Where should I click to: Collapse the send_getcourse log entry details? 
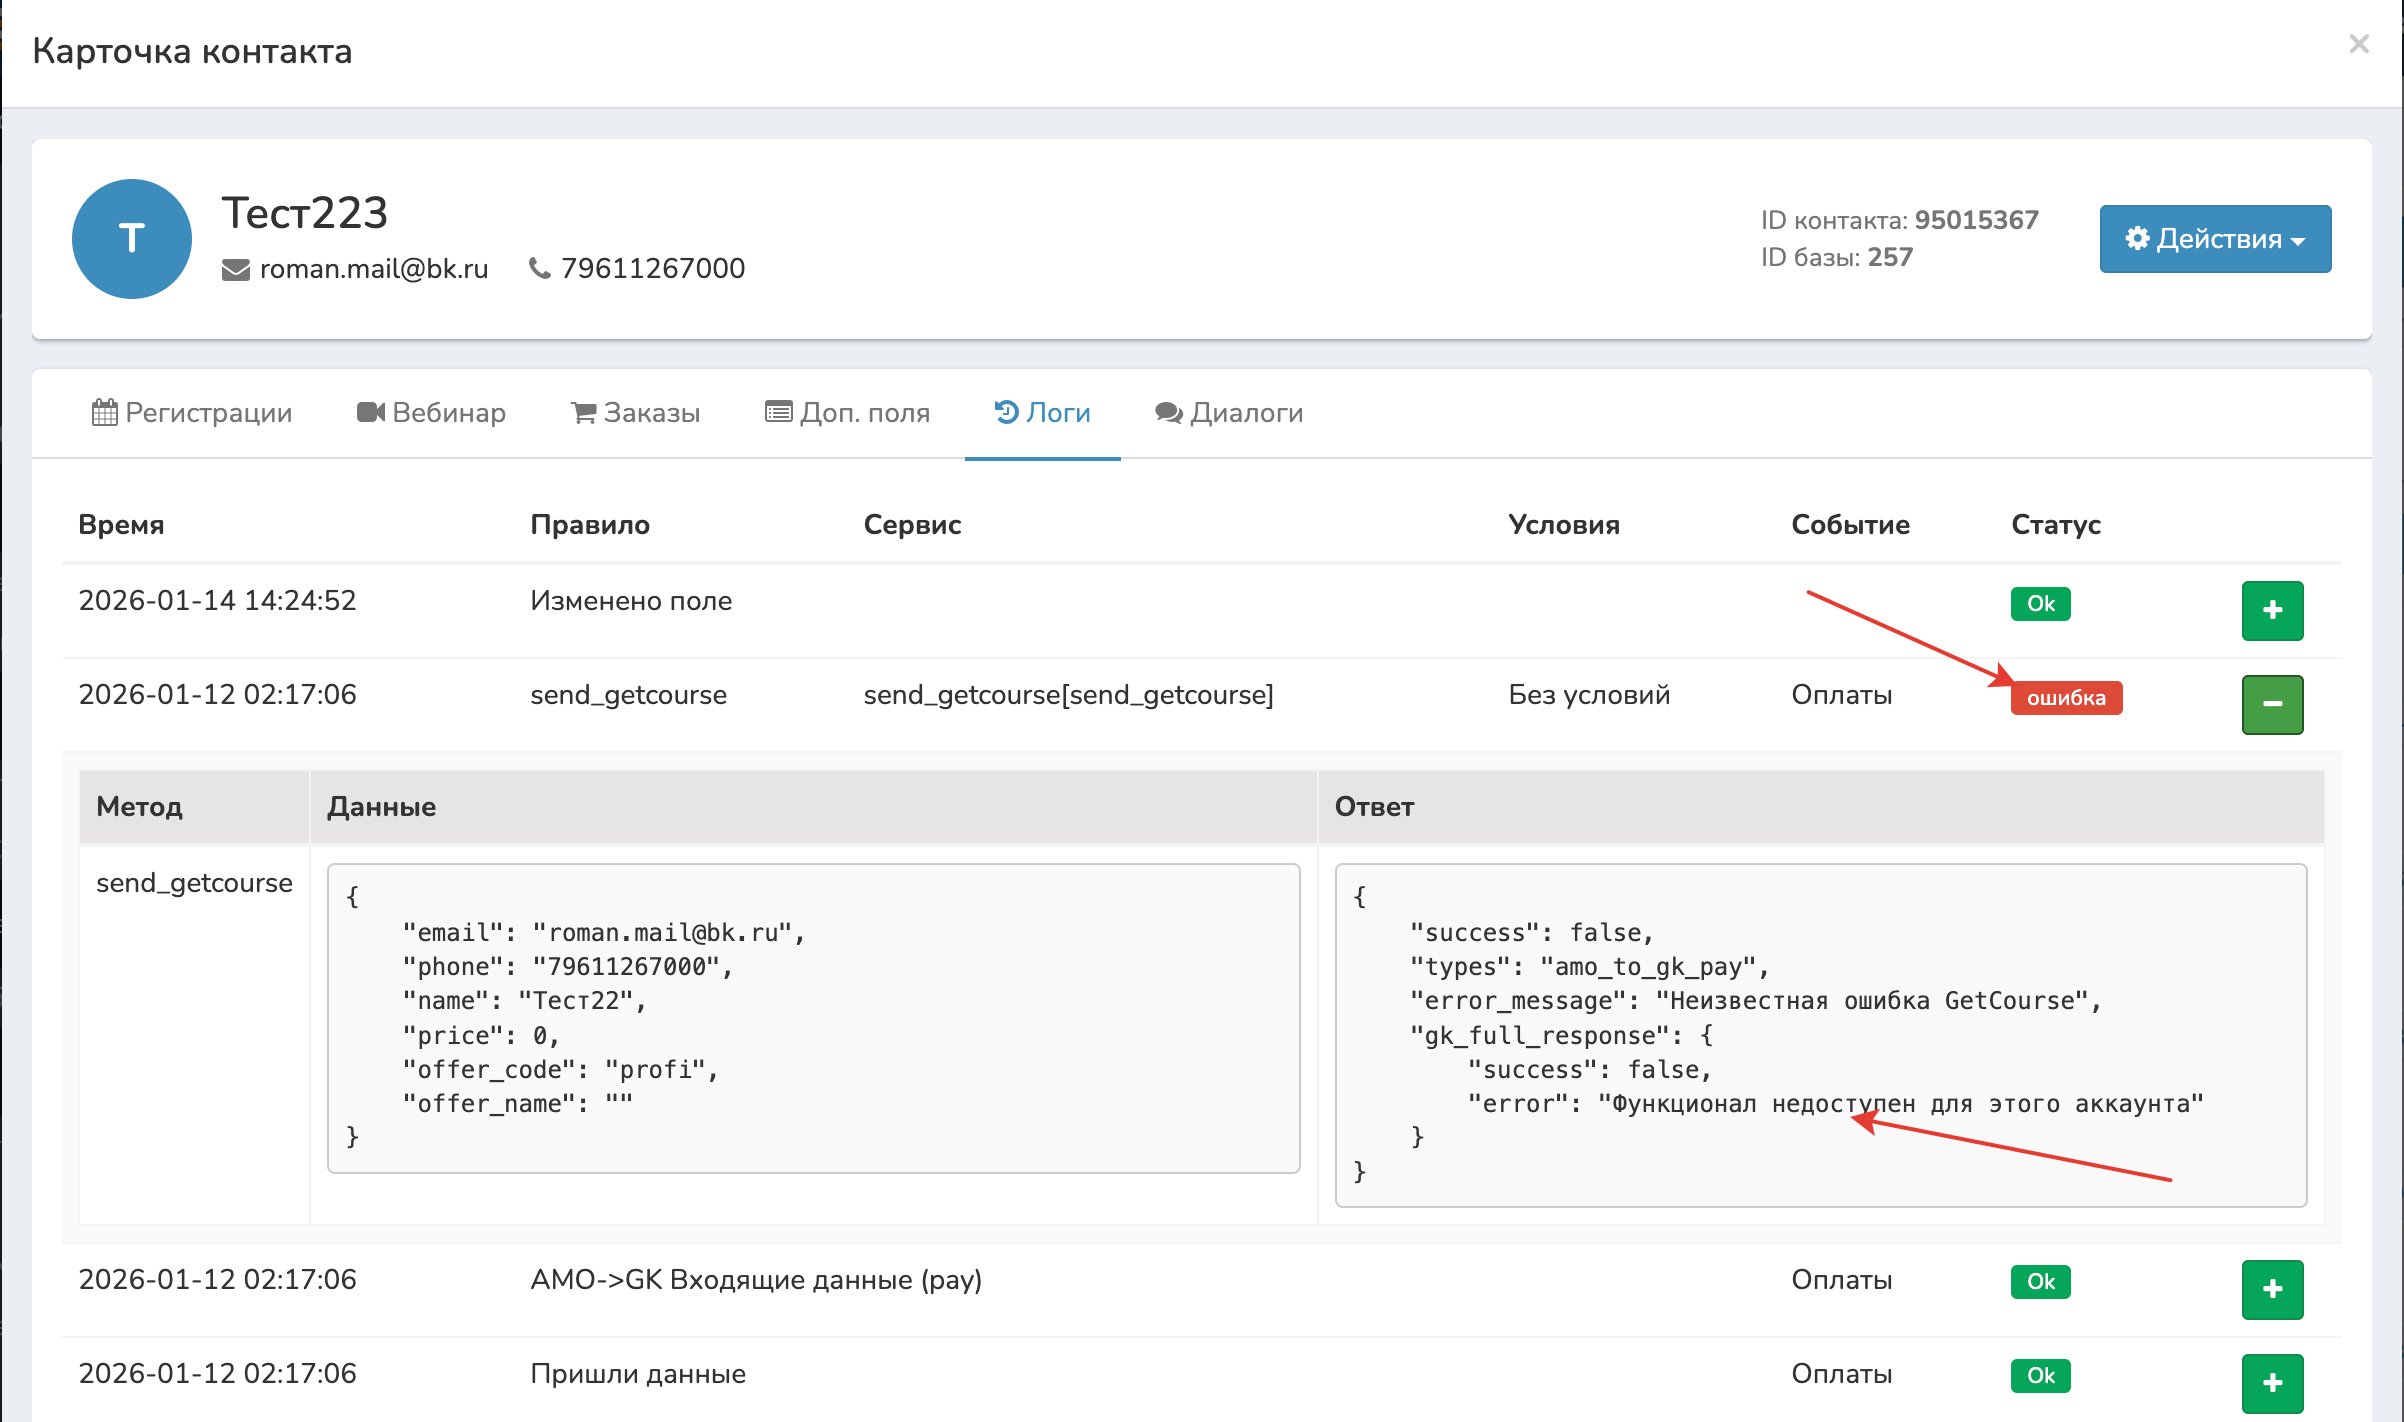click(x=2272, y=704)
